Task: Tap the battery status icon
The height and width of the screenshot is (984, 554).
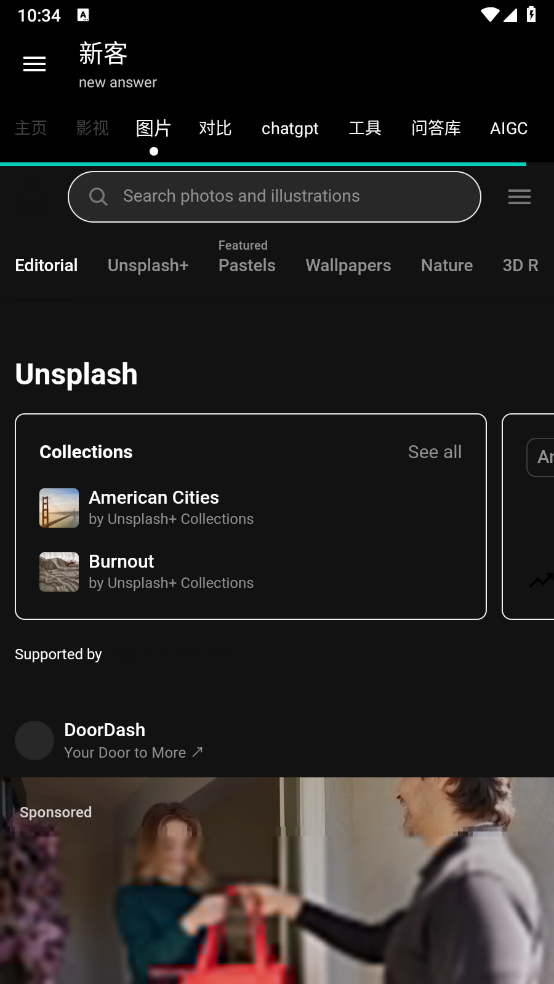Action: pyautogui.click(x=531, y=14)
